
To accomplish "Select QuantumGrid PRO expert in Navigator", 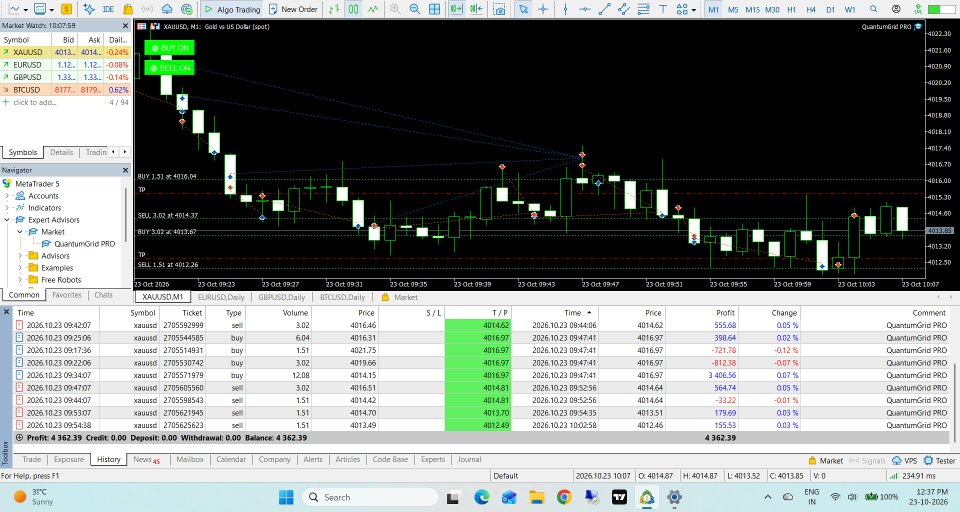I will pyautogui.click(x=84, y=244).
